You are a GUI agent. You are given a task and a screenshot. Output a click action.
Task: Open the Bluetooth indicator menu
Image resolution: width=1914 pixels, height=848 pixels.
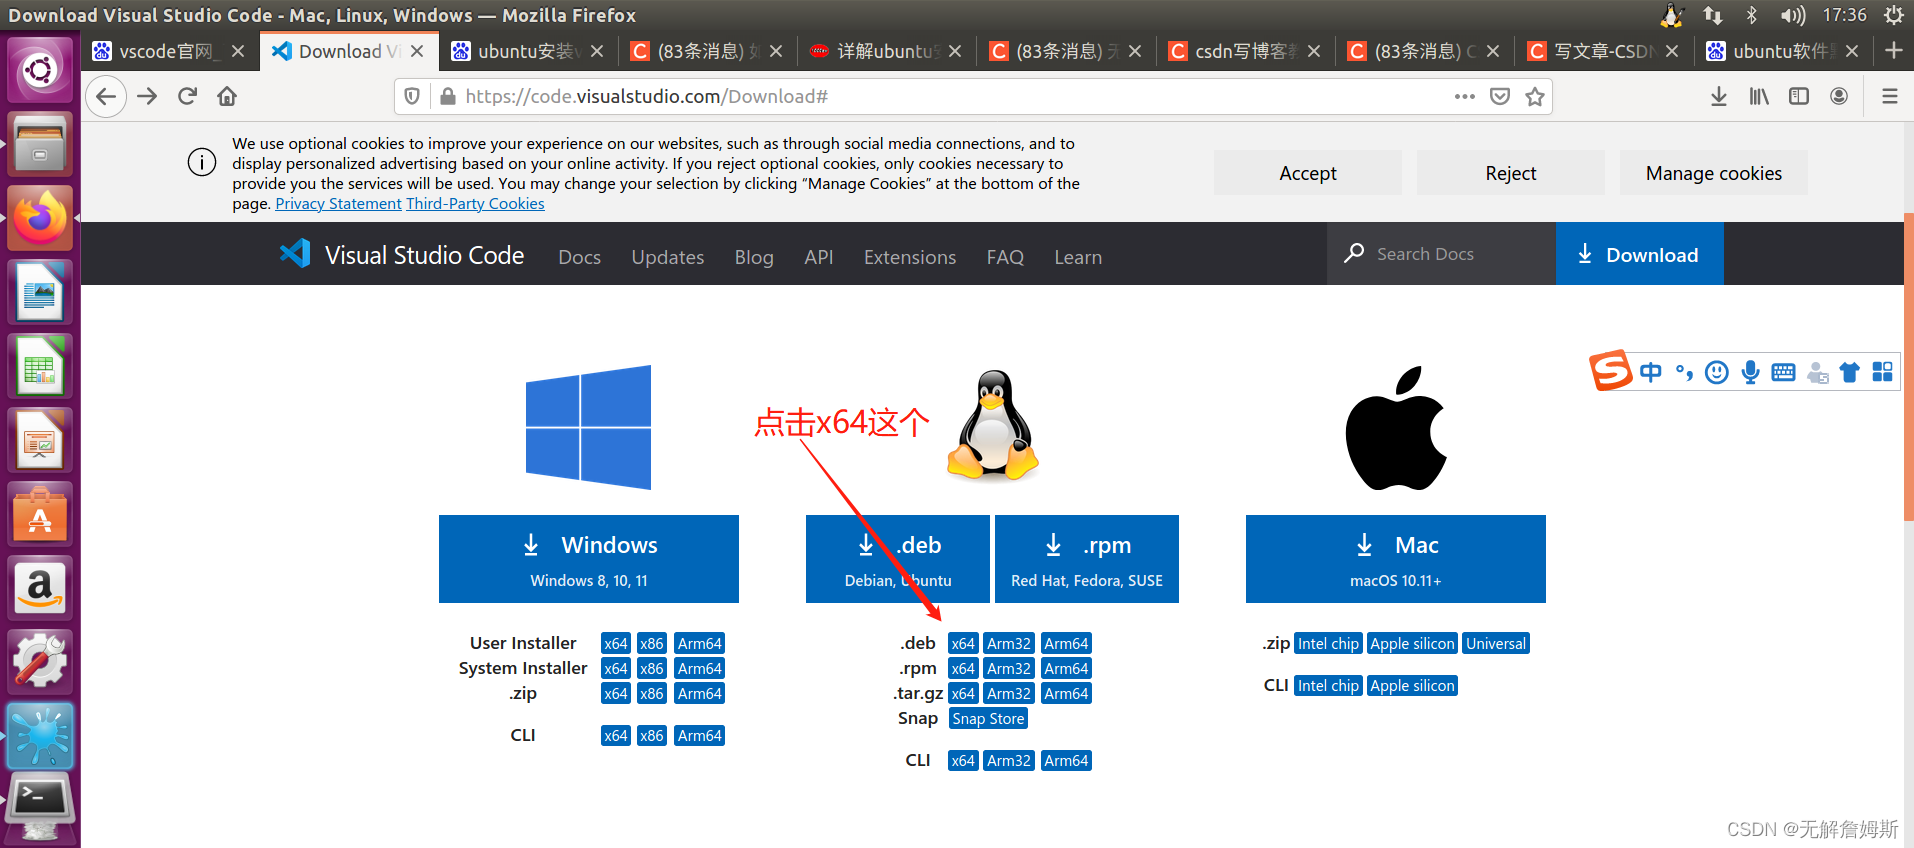1751,15
